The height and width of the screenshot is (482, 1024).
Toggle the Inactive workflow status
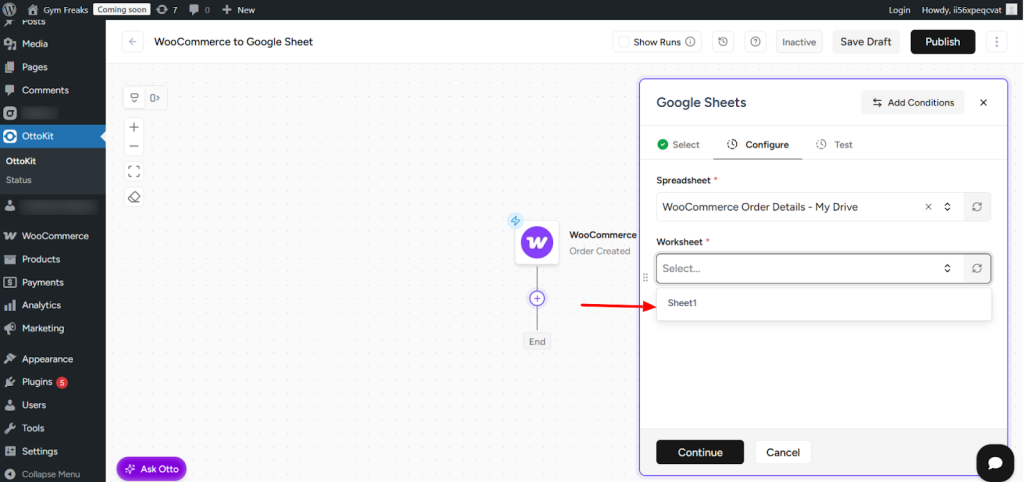pos(799,42)
